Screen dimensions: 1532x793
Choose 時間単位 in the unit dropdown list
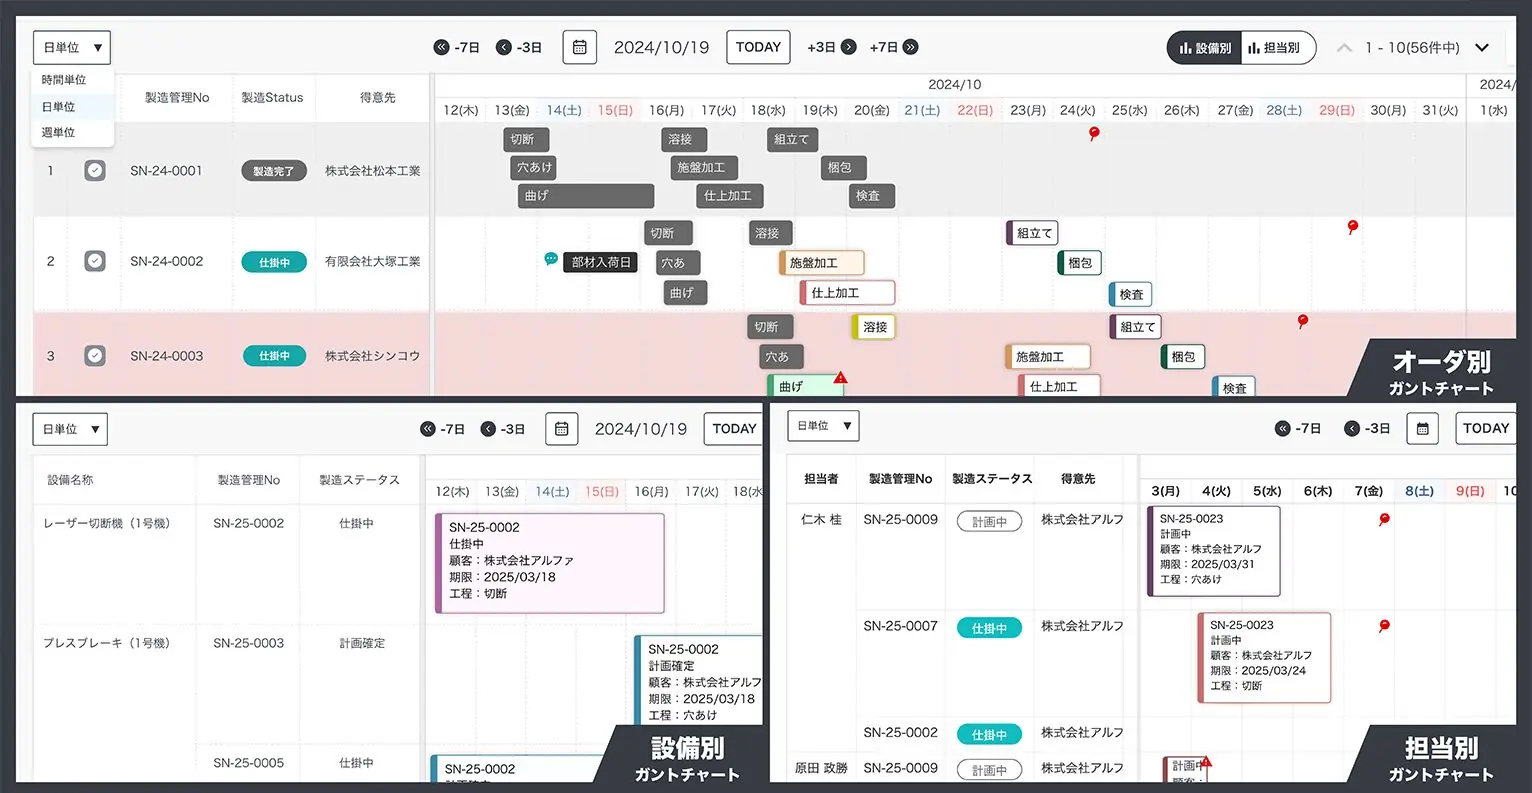click(63, 80)
